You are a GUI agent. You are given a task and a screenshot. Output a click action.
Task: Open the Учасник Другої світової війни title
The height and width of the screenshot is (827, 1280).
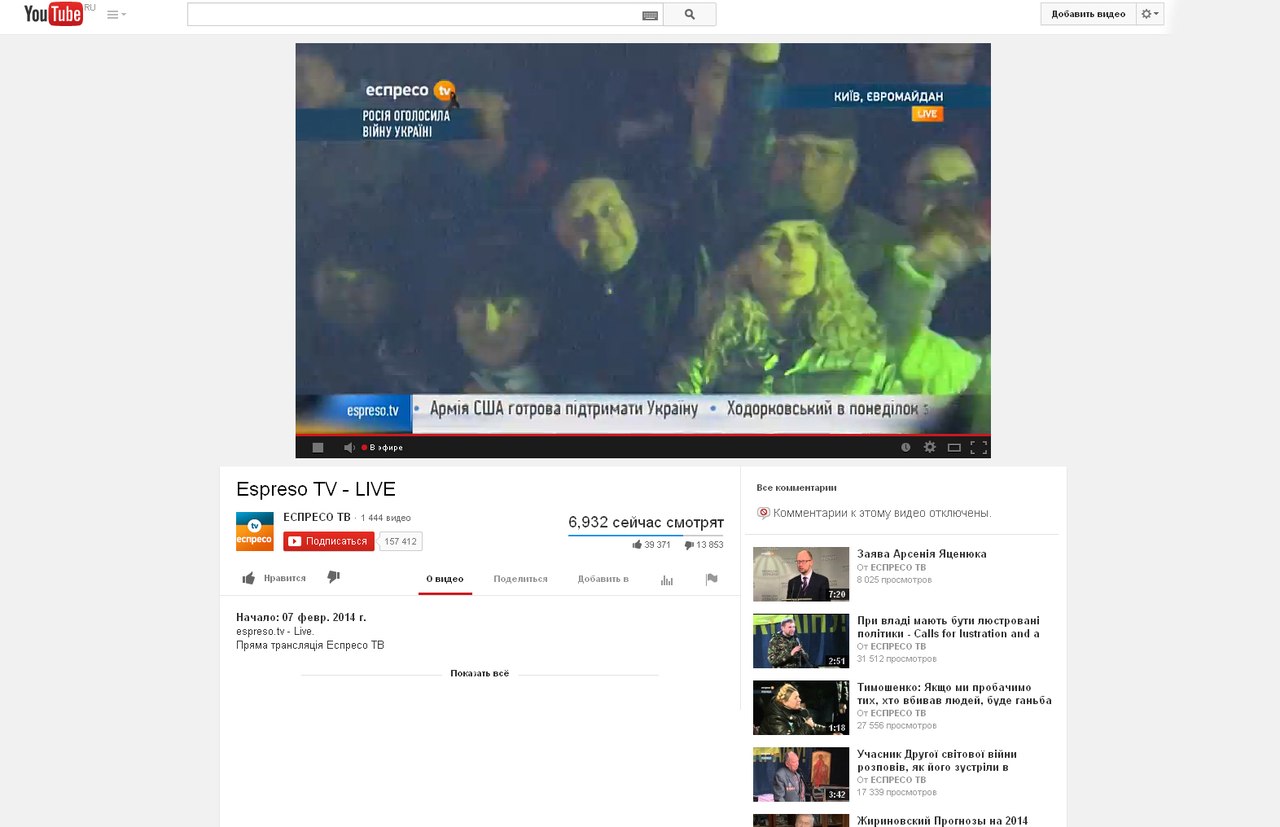point(937,761)
